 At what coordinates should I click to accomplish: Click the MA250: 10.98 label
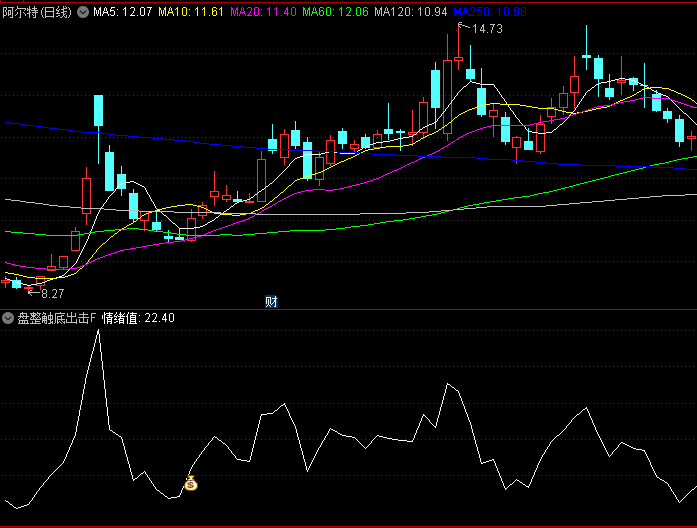[x=490, y=12]
